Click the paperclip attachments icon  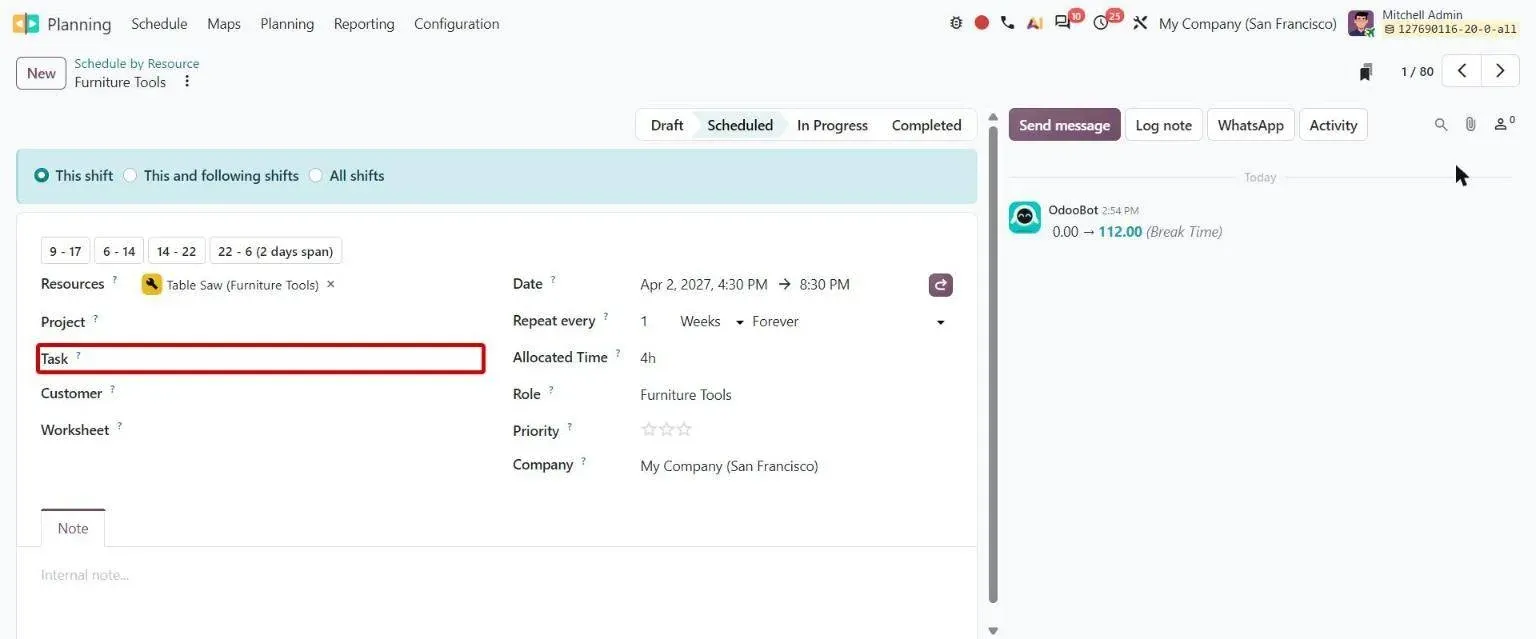click(1470, 125)
